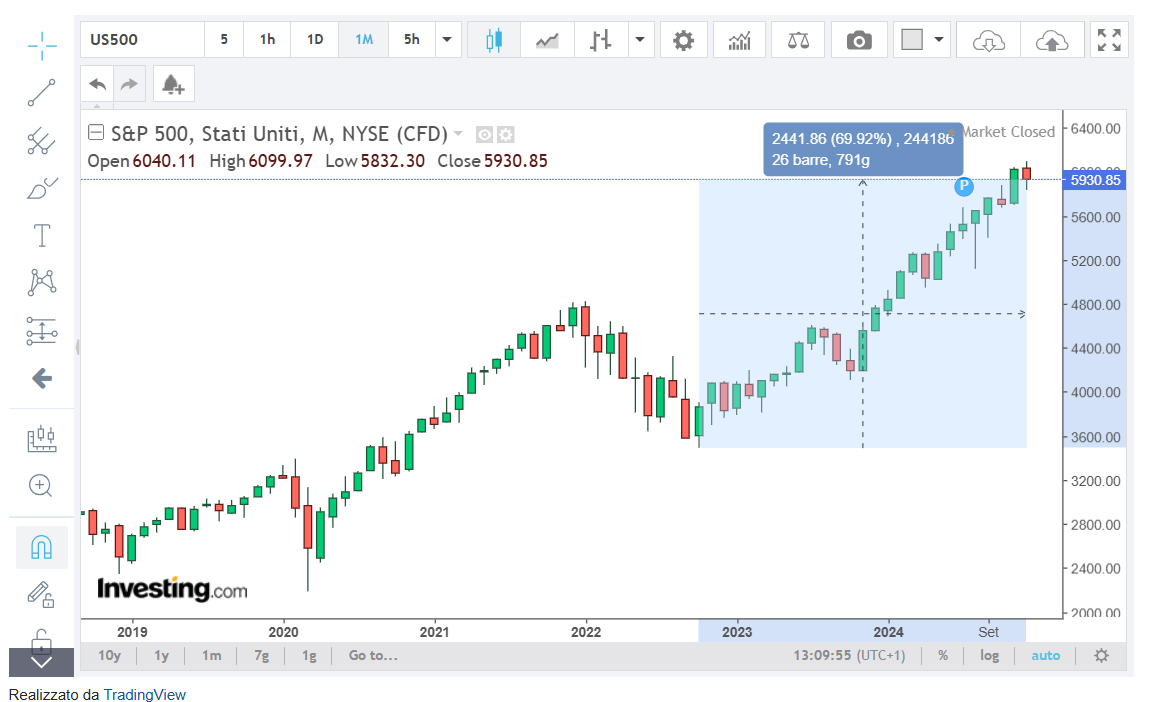Click the US500 symbol input field
The width and height of the screenshot is (1152, 702).
(142, 40)
